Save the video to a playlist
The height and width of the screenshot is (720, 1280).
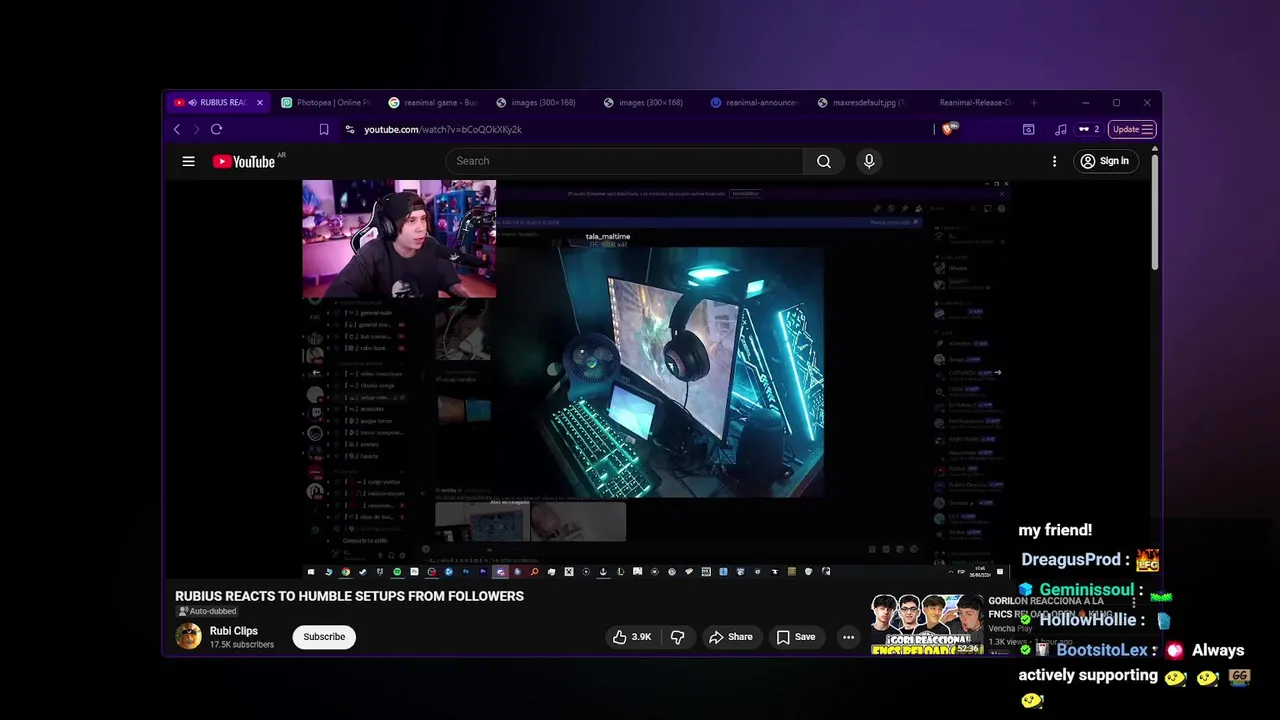(x=796, y=637)
